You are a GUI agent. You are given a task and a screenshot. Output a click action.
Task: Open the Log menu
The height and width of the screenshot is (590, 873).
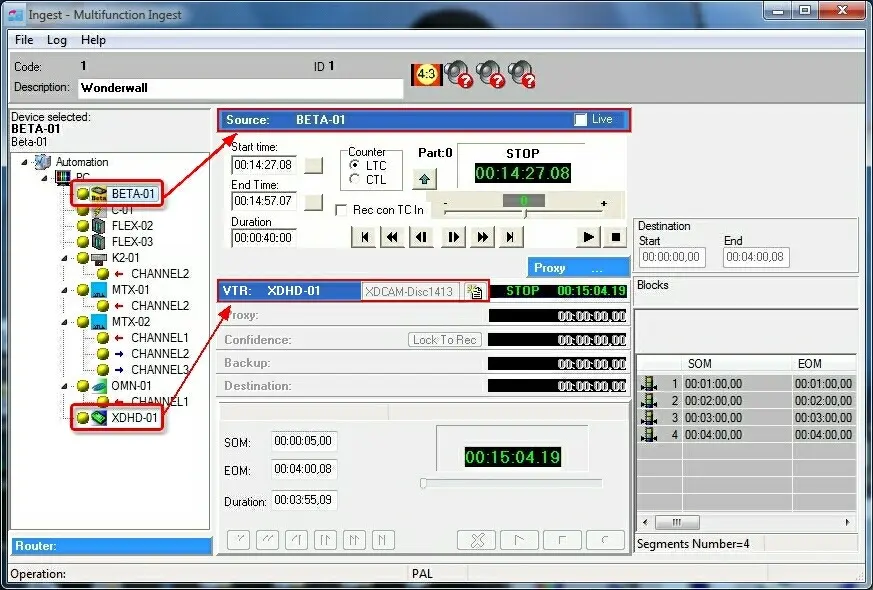pyautogui.click(x=57, y=40)
